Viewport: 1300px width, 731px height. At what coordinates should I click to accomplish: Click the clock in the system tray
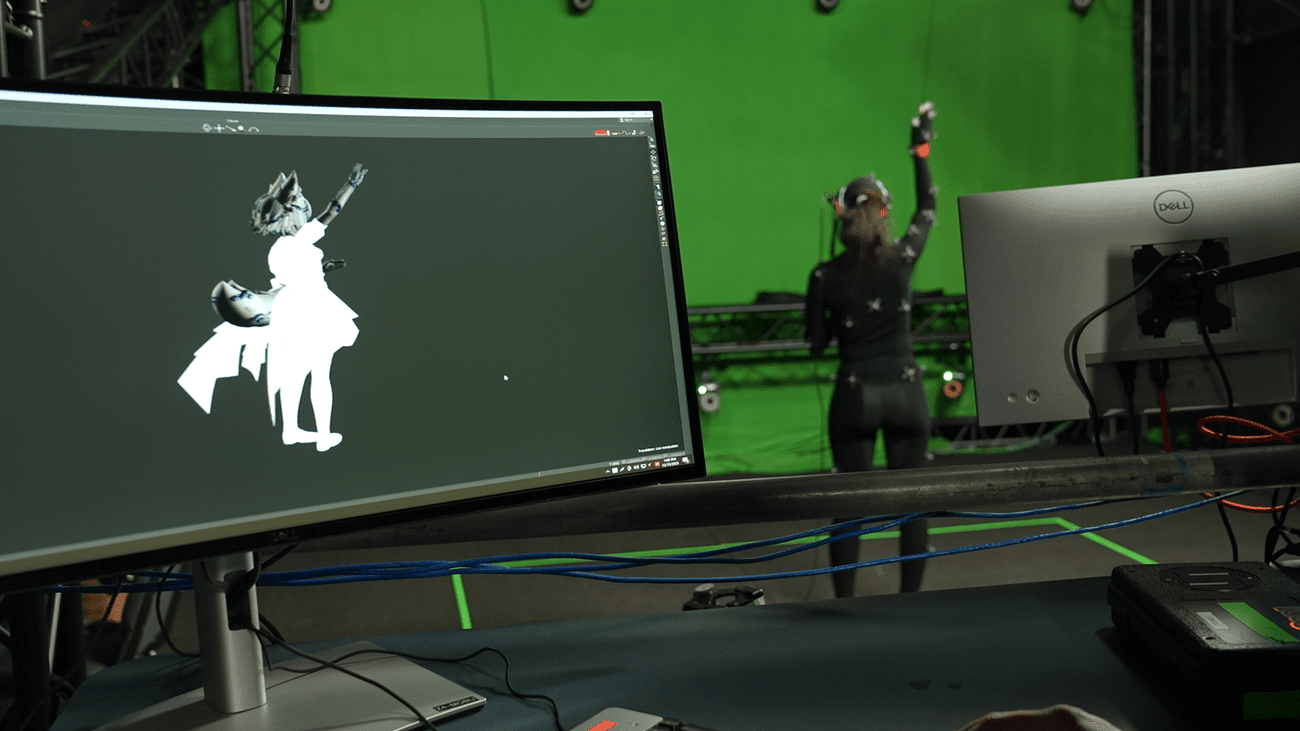click(670, 460)
